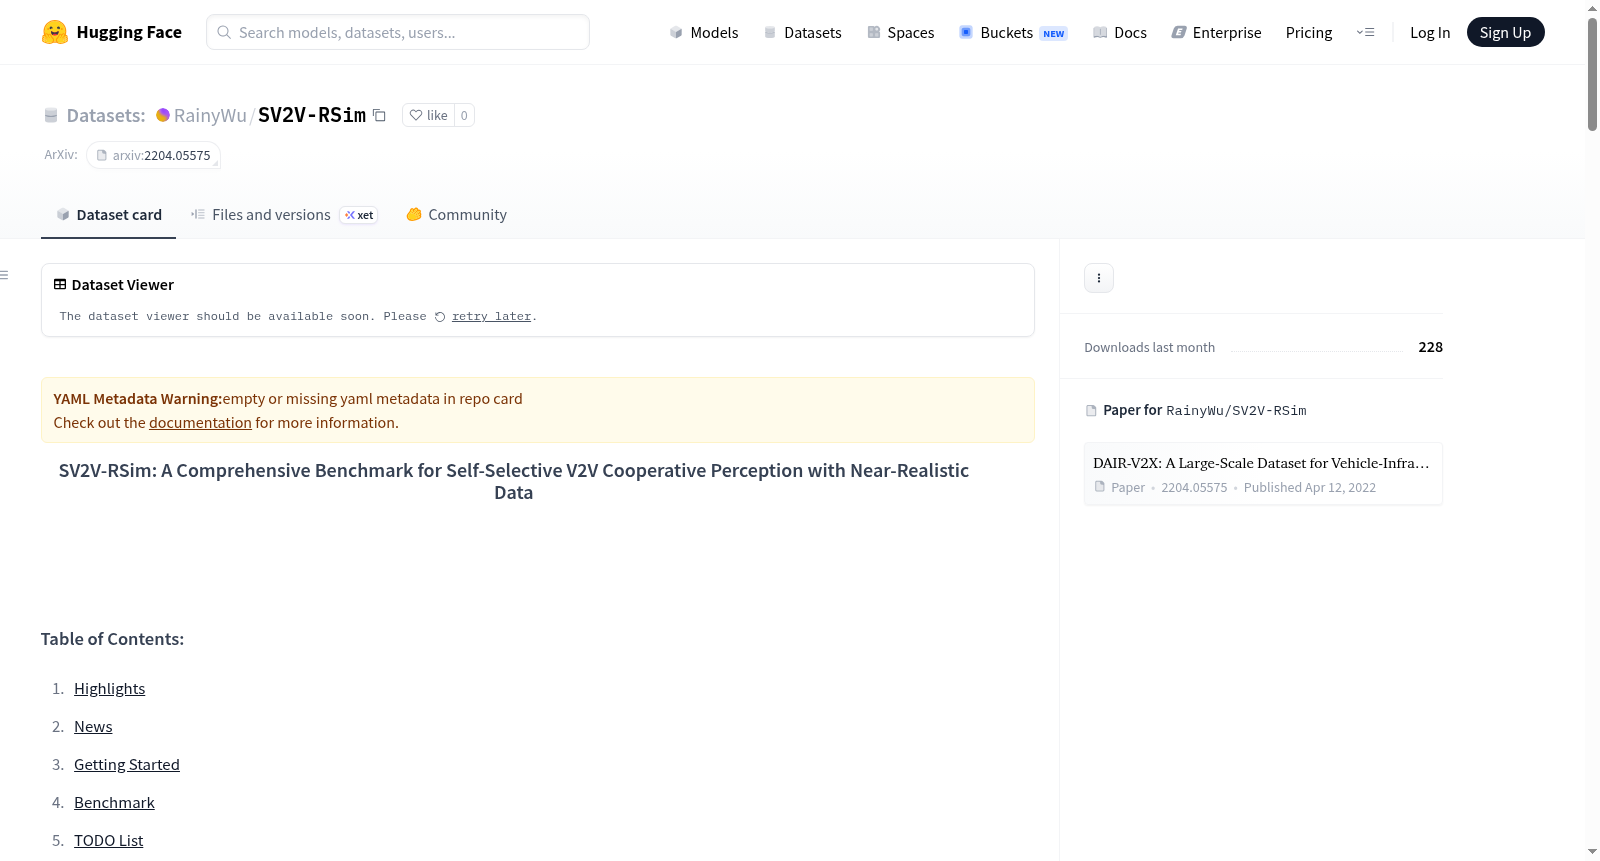Click the SV2V-RSim benchmark heading
This screenshot has width=1600, height=861.
point(514,481)
